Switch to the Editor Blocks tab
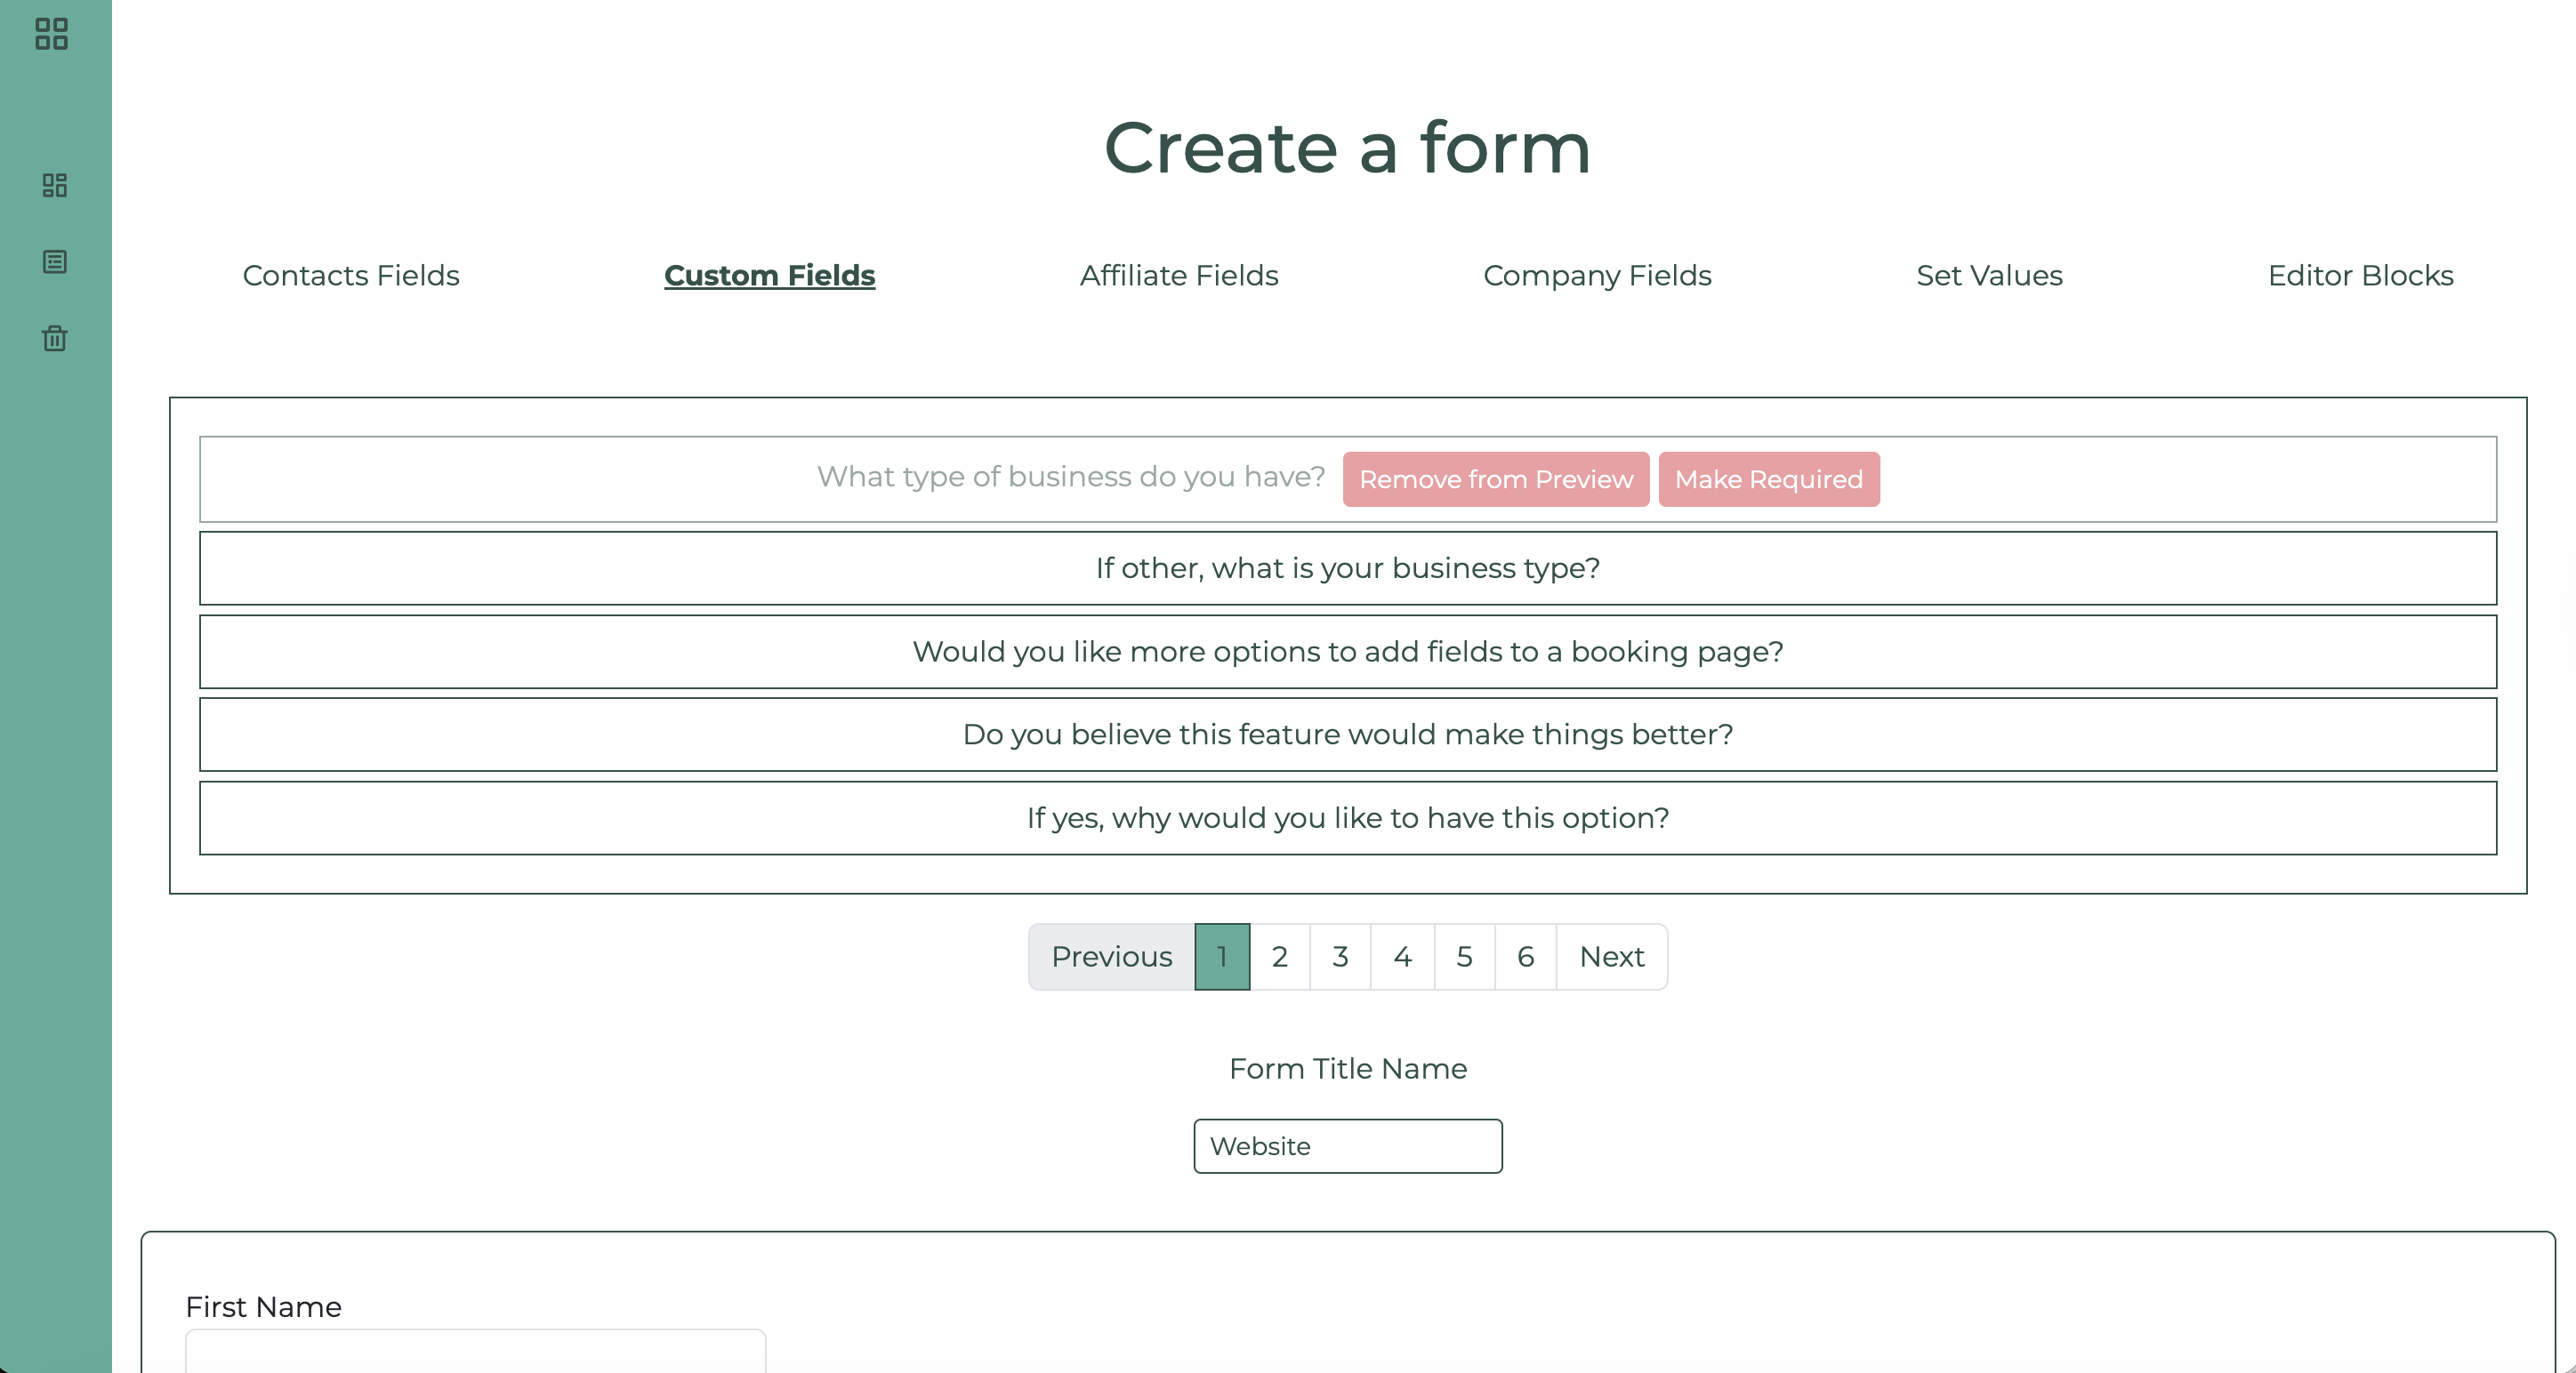This screenshot has height=1373, width=2576. (x=2360, y=275)
